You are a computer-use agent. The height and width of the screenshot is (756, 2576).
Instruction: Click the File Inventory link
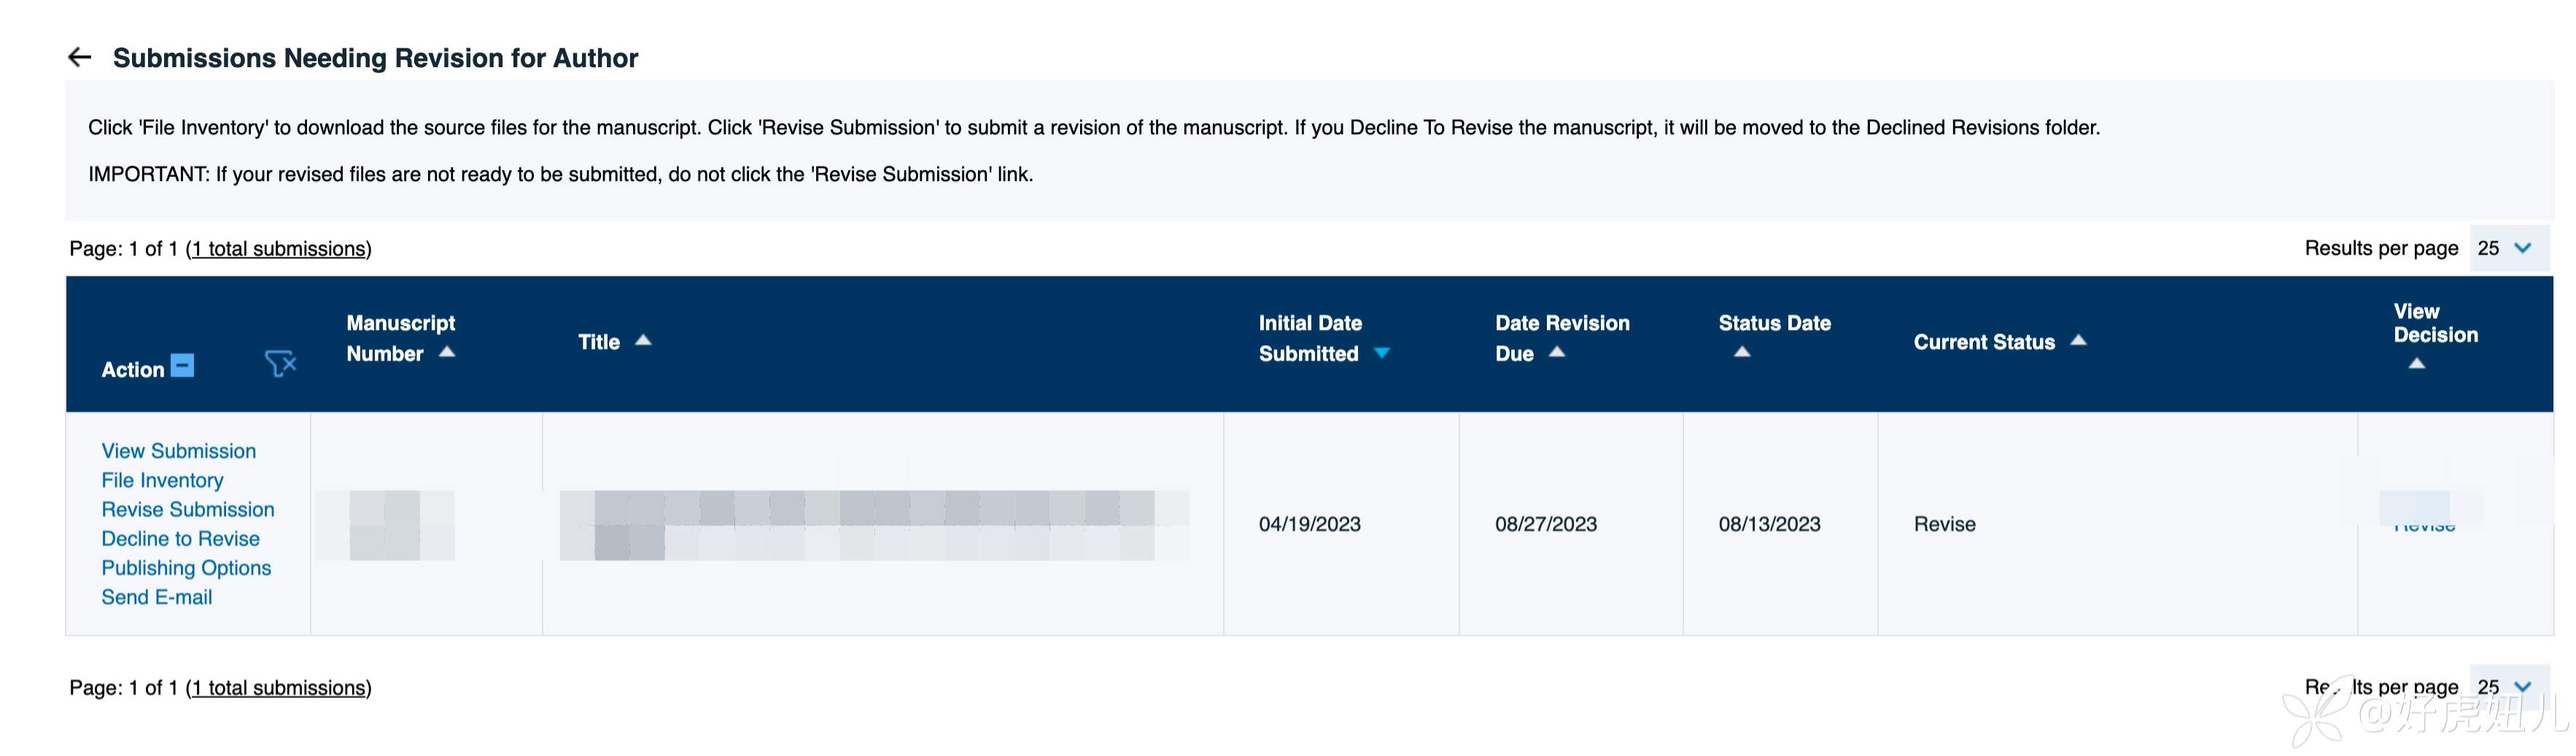pos(162,480)
